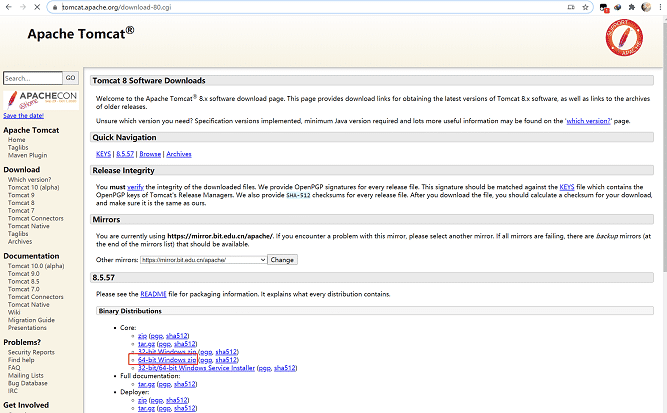Download the 64-bit Windows zip
This screenshot has width=667, height=413.
click(x=165, y=360)
